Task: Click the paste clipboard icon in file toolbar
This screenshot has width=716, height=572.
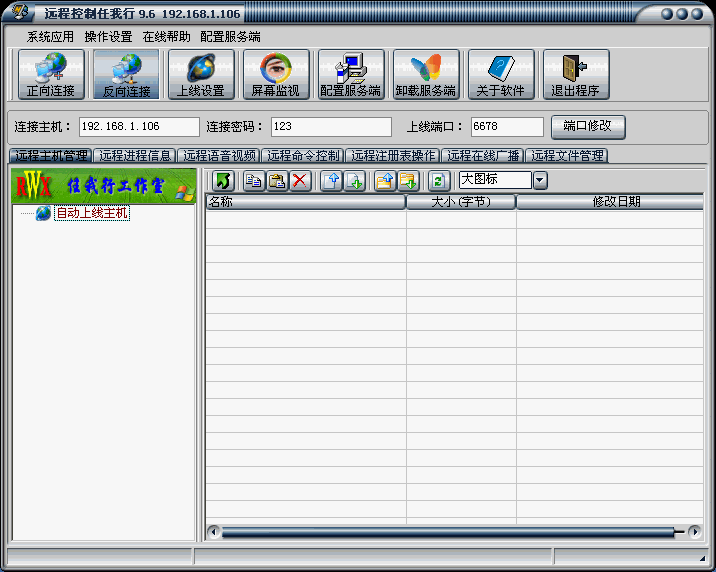Action: [276, 180]
